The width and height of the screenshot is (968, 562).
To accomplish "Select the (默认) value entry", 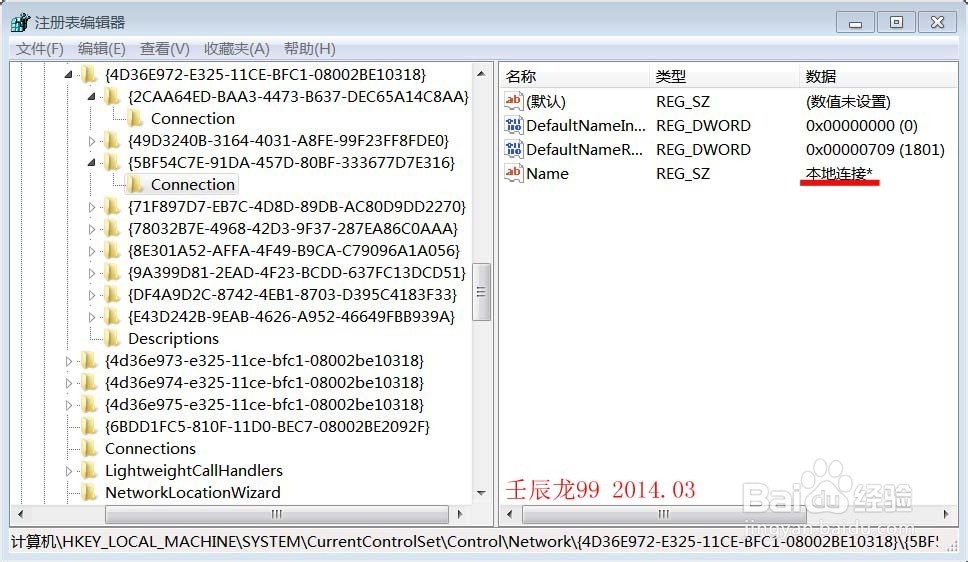I will coord(546,101).
